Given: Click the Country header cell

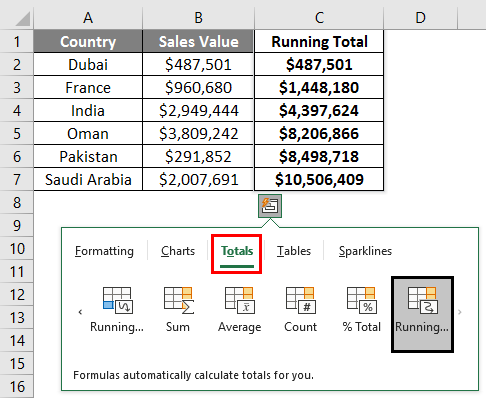Looking at the screenshot, I should 88,41.
